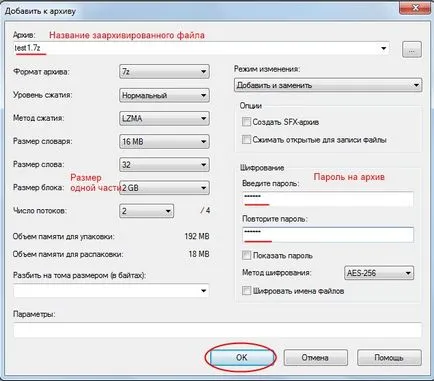Click the Разбить на тома размером label
434x381 pixels.
(x=79, y=275)
